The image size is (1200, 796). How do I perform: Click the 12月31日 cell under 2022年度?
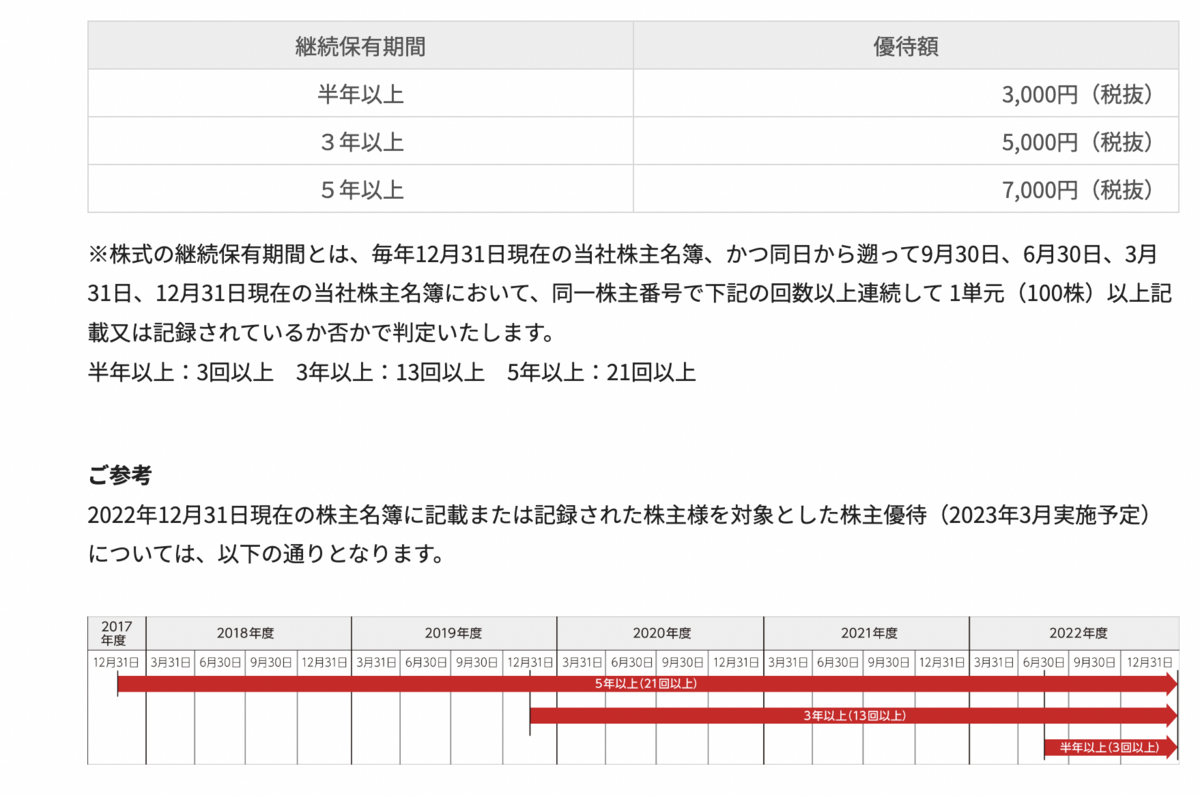tap(1150, 661)
